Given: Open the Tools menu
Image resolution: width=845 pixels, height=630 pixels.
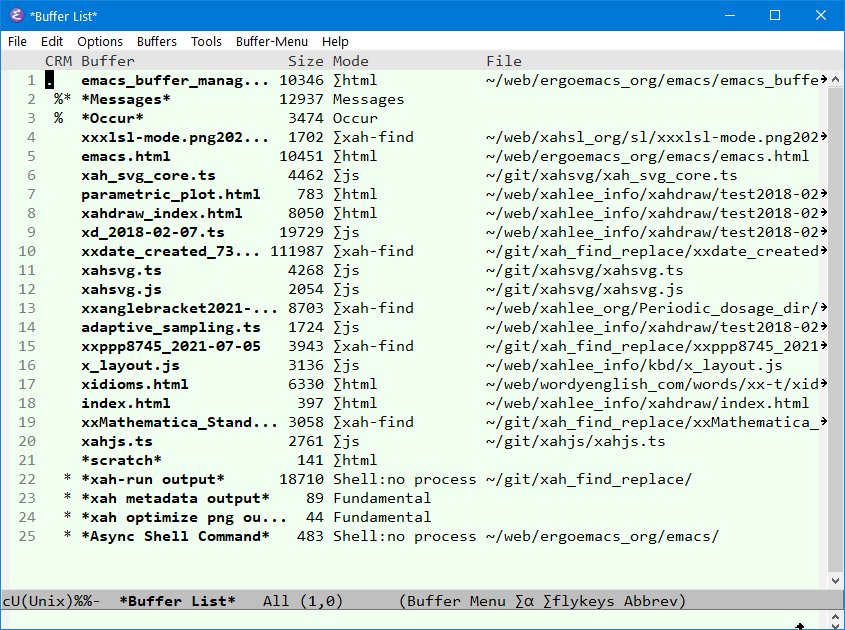Looking at the screenshot, I should pyautogui.click(x=207, y=41).
